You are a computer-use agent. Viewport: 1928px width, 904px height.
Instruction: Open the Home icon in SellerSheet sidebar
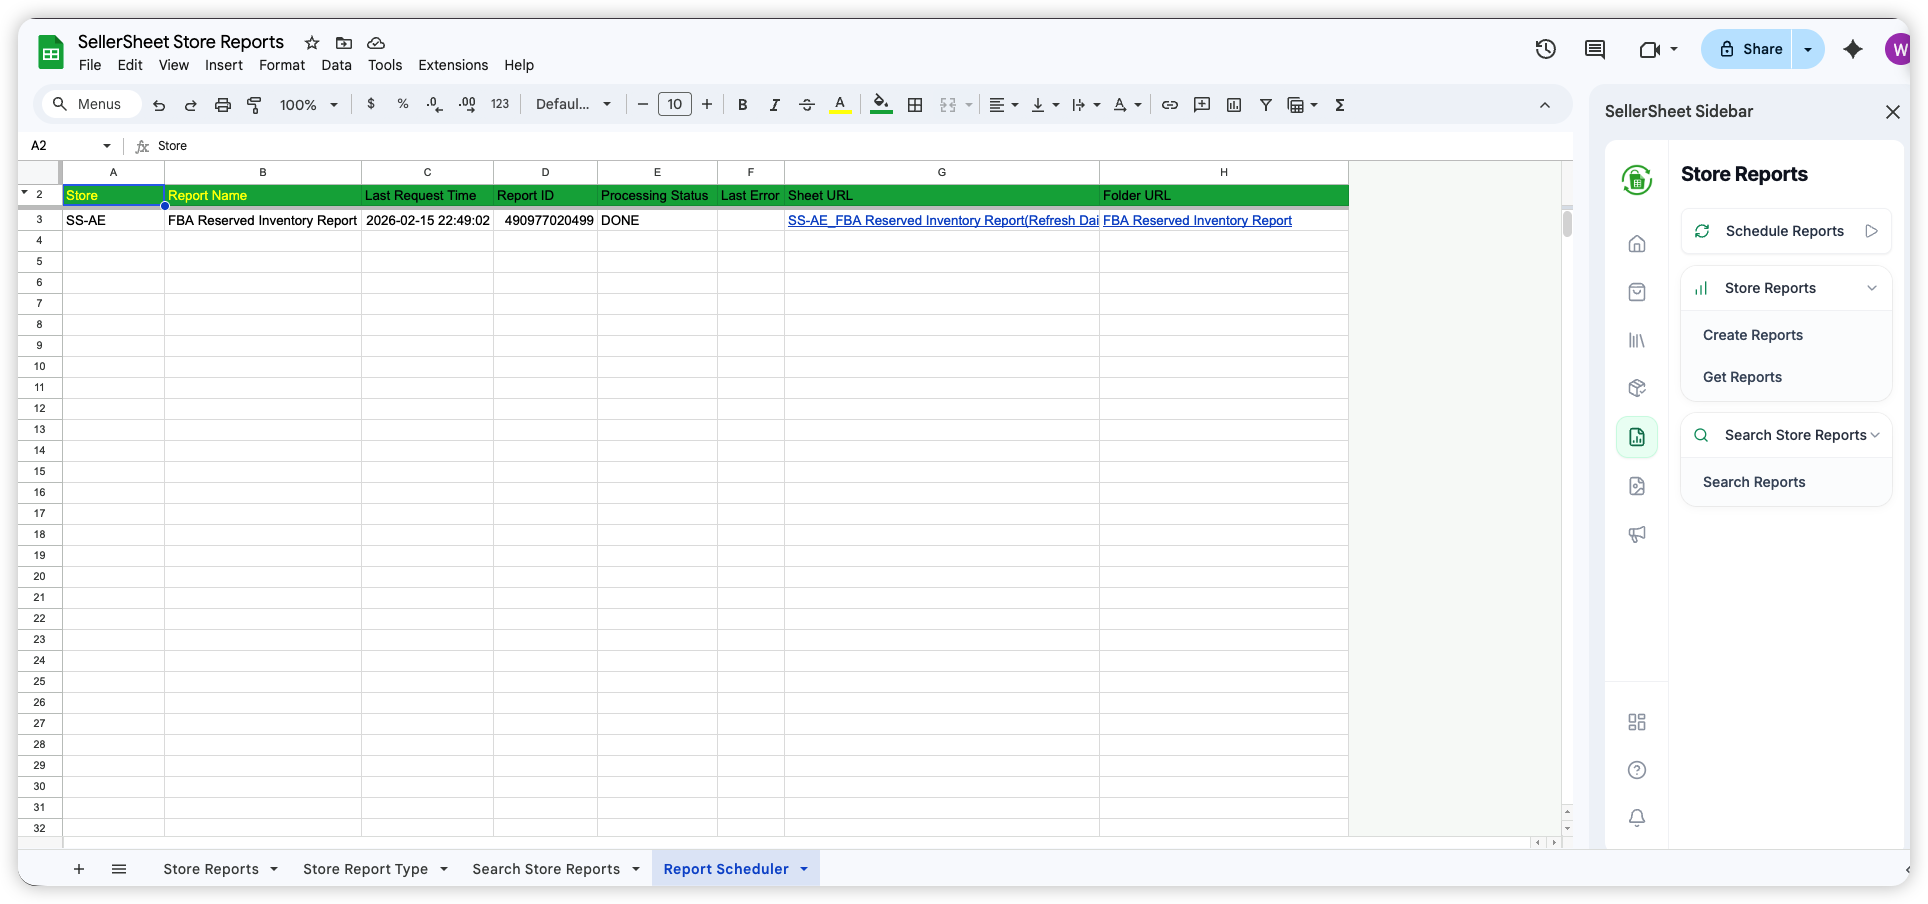click(1637, 243)
